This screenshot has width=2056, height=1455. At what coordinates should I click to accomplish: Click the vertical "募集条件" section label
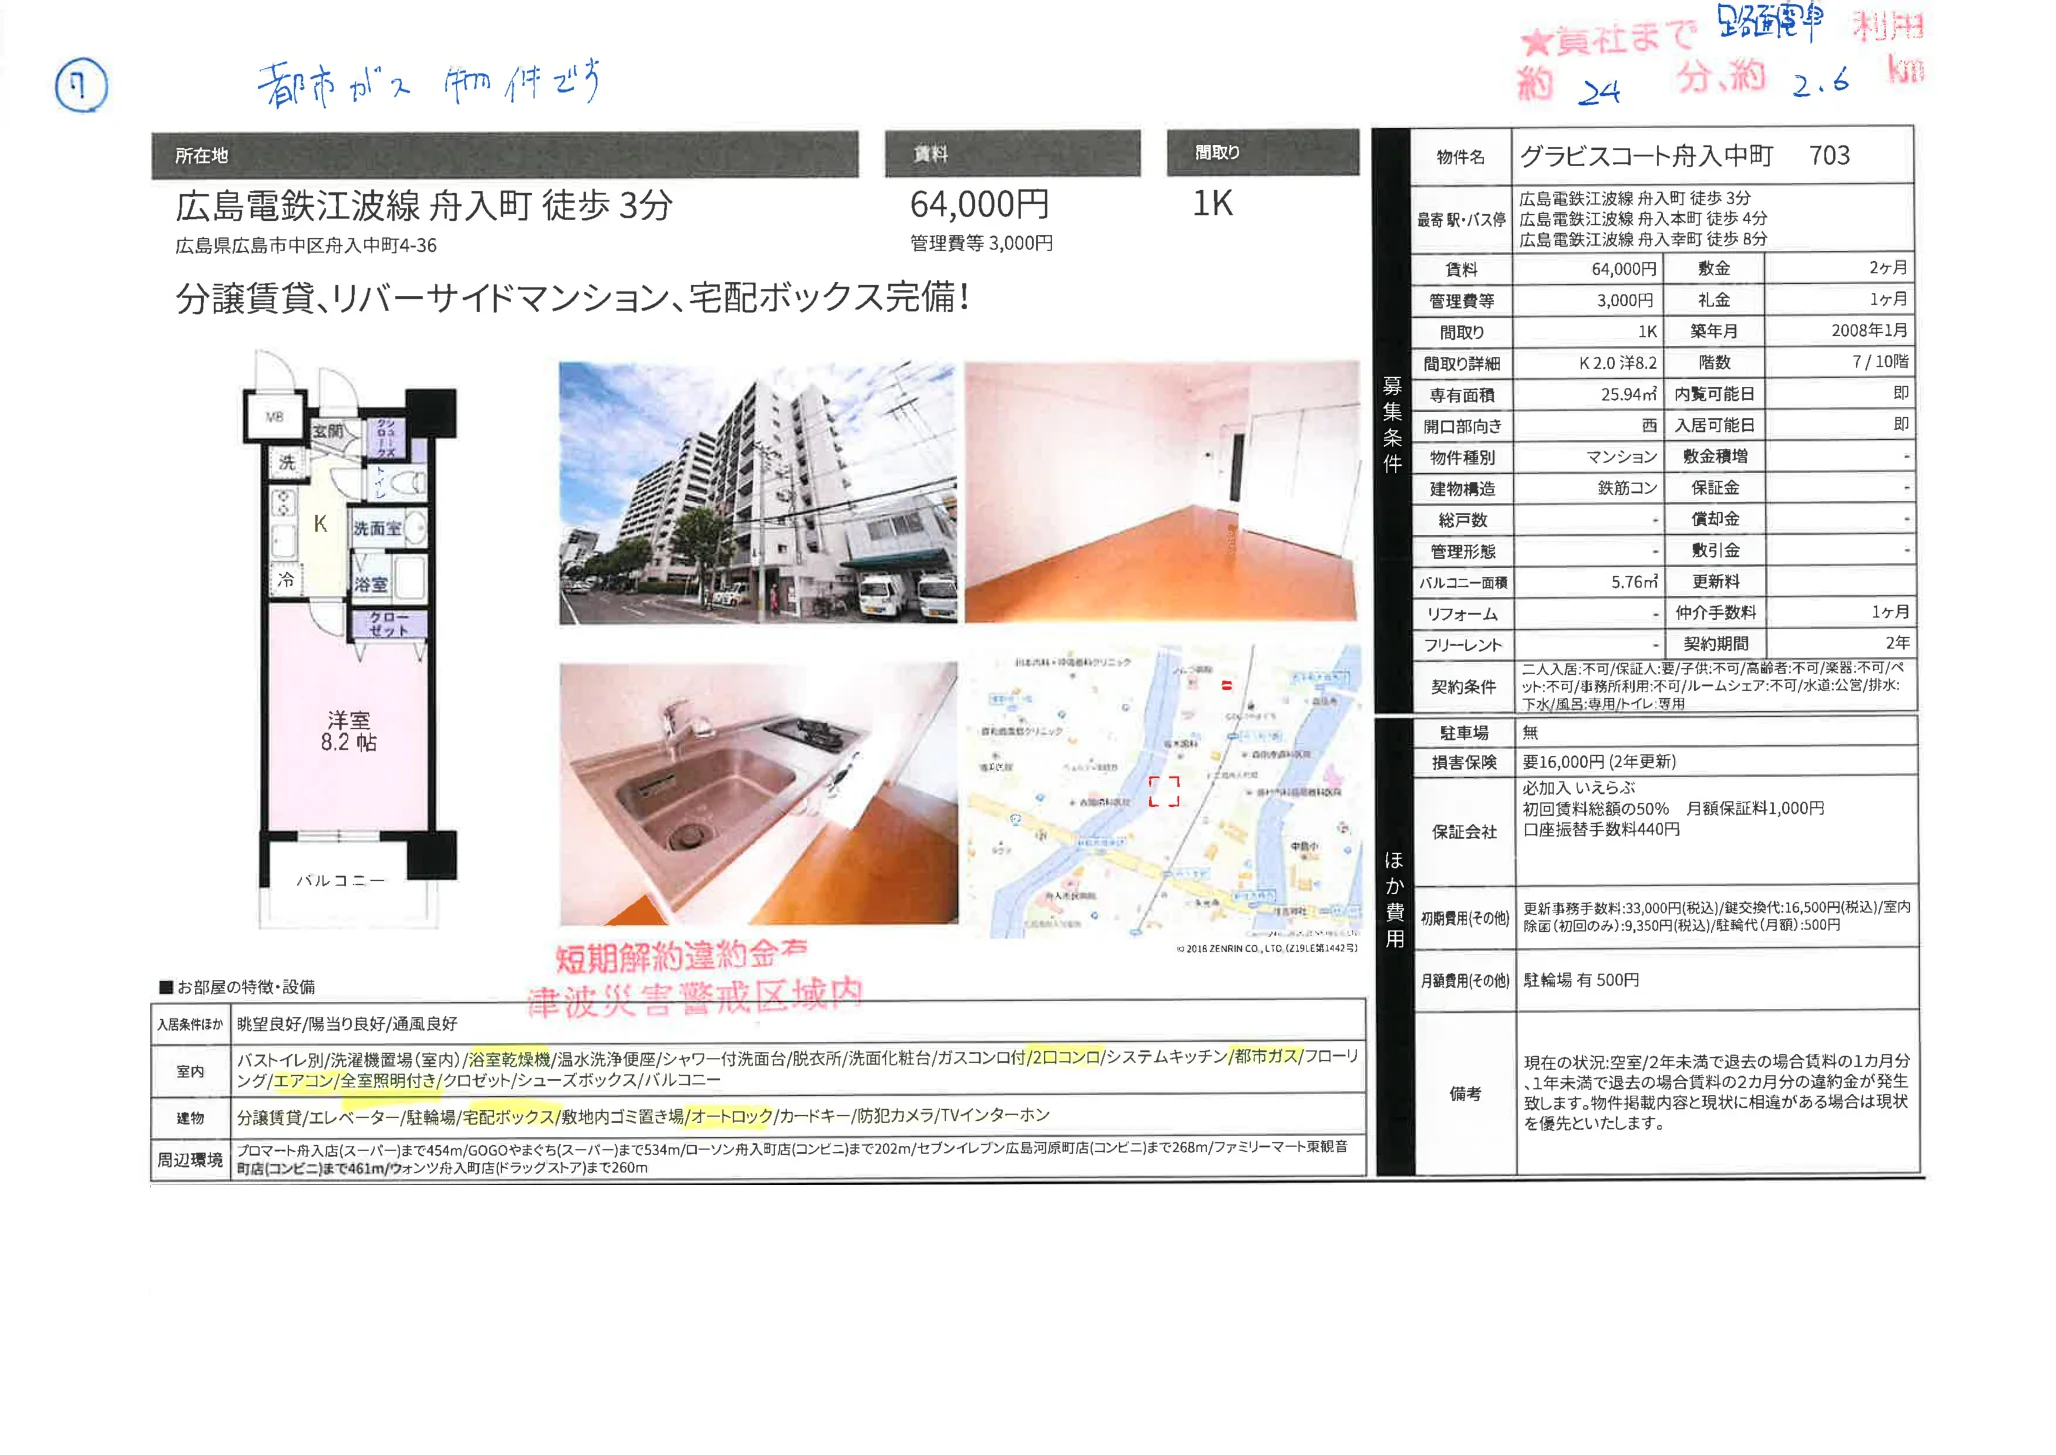click(1392, 424)
